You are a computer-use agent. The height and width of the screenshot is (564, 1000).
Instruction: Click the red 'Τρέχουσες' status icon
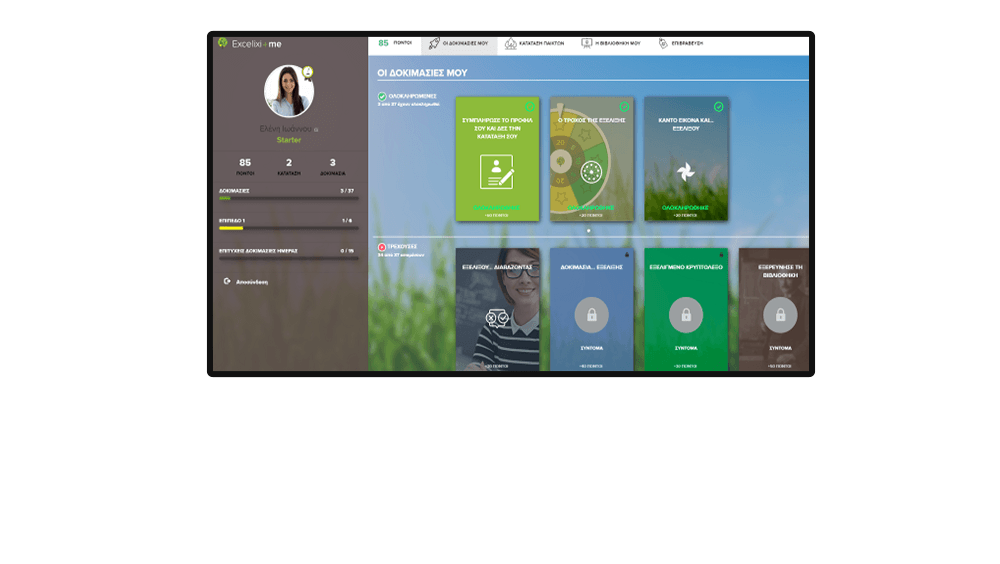click(x=382, y=246)
